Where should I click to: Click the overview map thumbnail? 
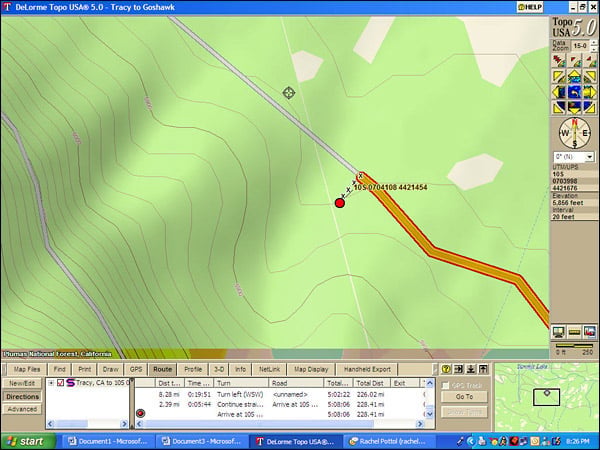coord(546,398)
